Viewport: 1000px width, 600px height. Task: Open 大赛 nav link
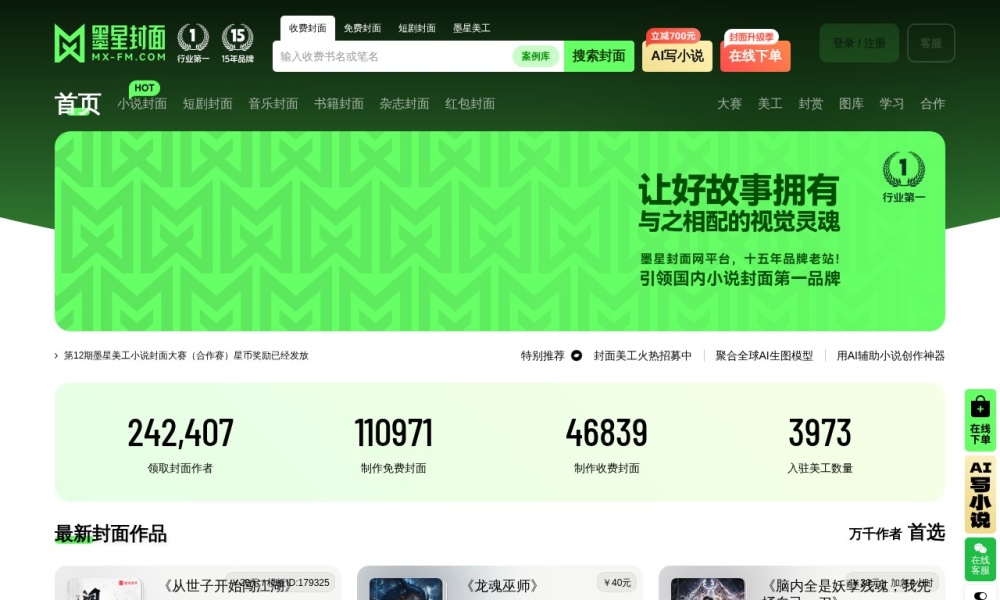pos(730,104)
